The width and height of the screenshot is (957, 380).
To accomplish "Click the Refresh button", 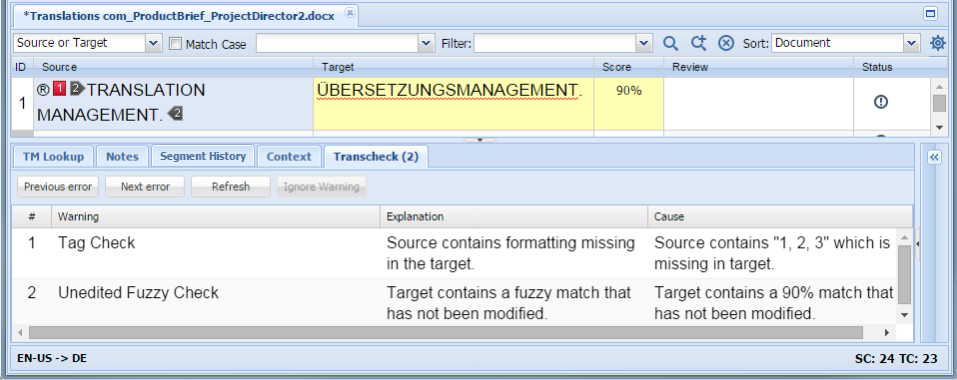I will tap(231, 187).
